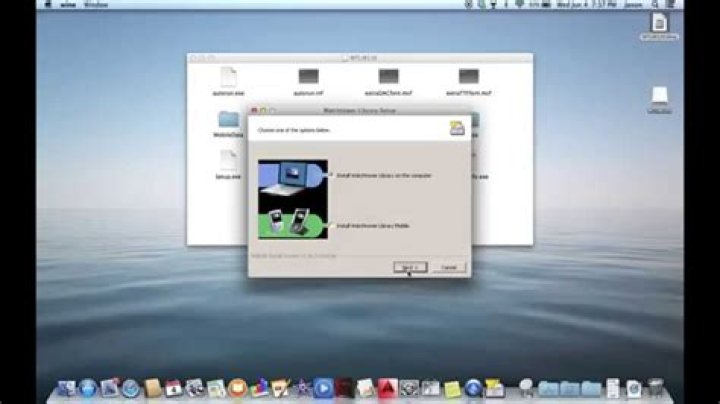
Task: Select the drive icon on the desktop
Action: pyautogui.click(x=659, y=97)
